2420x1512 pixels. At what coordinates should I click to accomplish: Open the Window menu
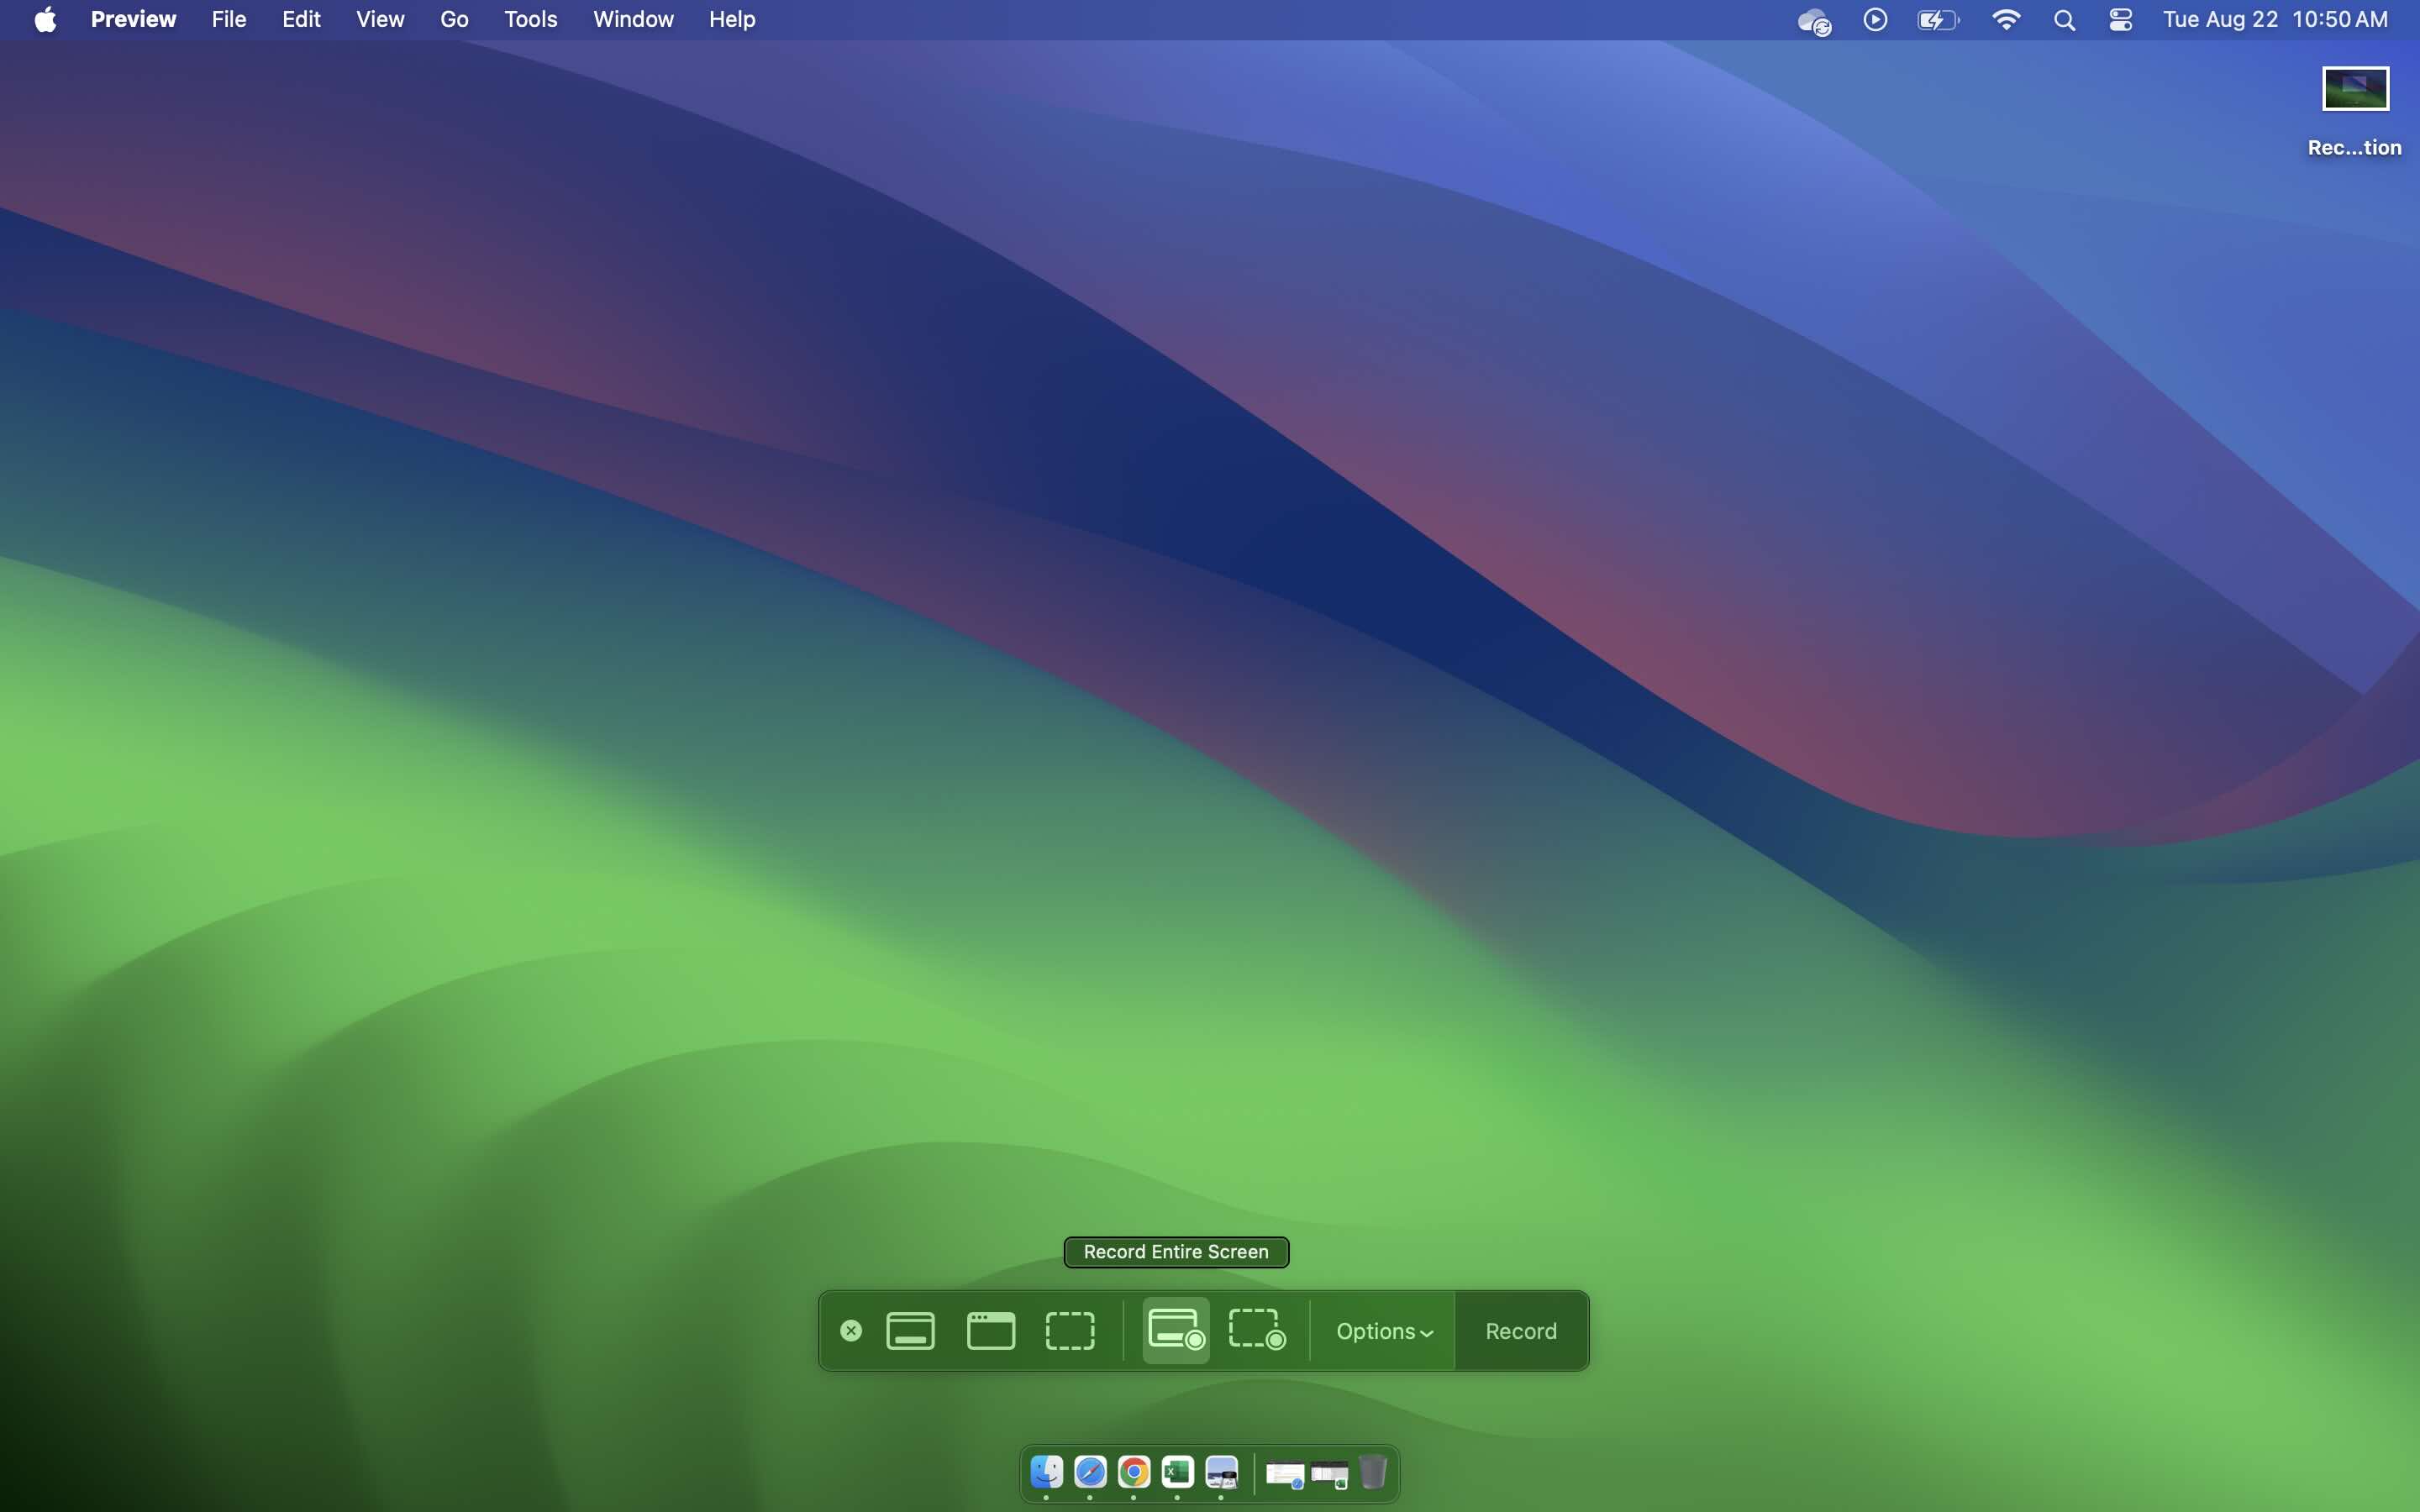(633, 19)
